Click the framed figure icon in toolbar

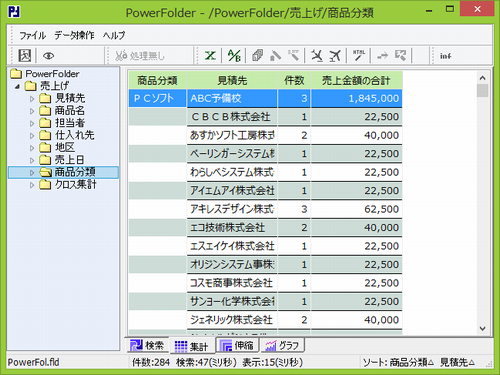point(25,56)
